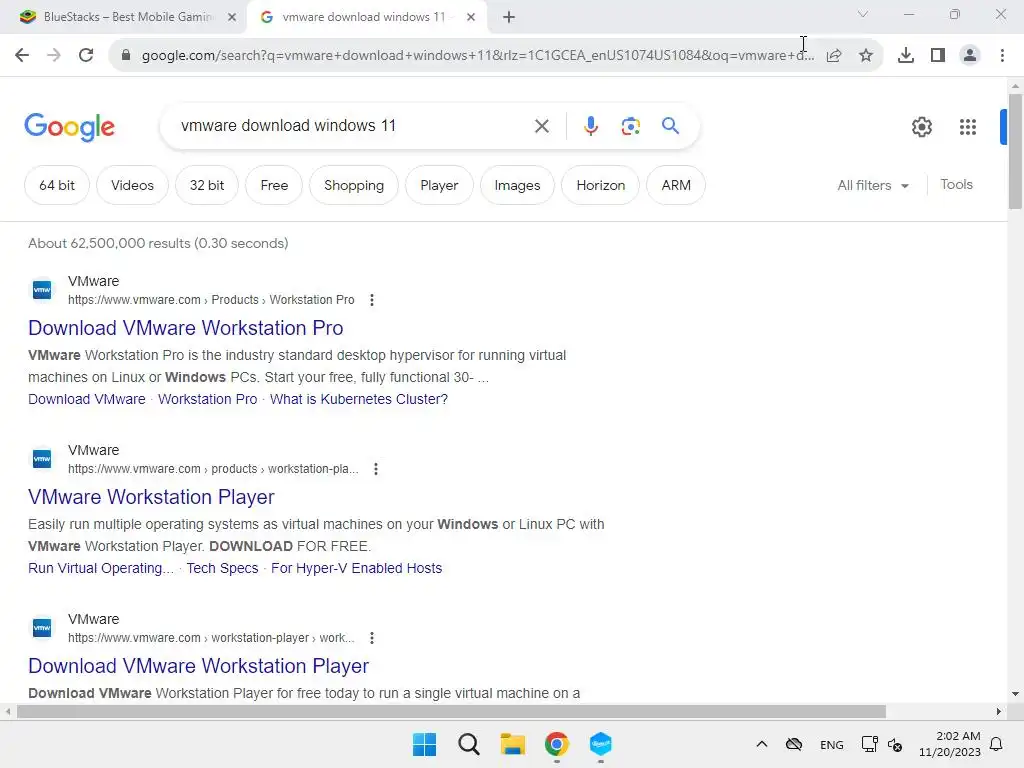Toggle Chrome side panel icon
Viewport: 1024px width, 768px height.
(x=938, y=56)
